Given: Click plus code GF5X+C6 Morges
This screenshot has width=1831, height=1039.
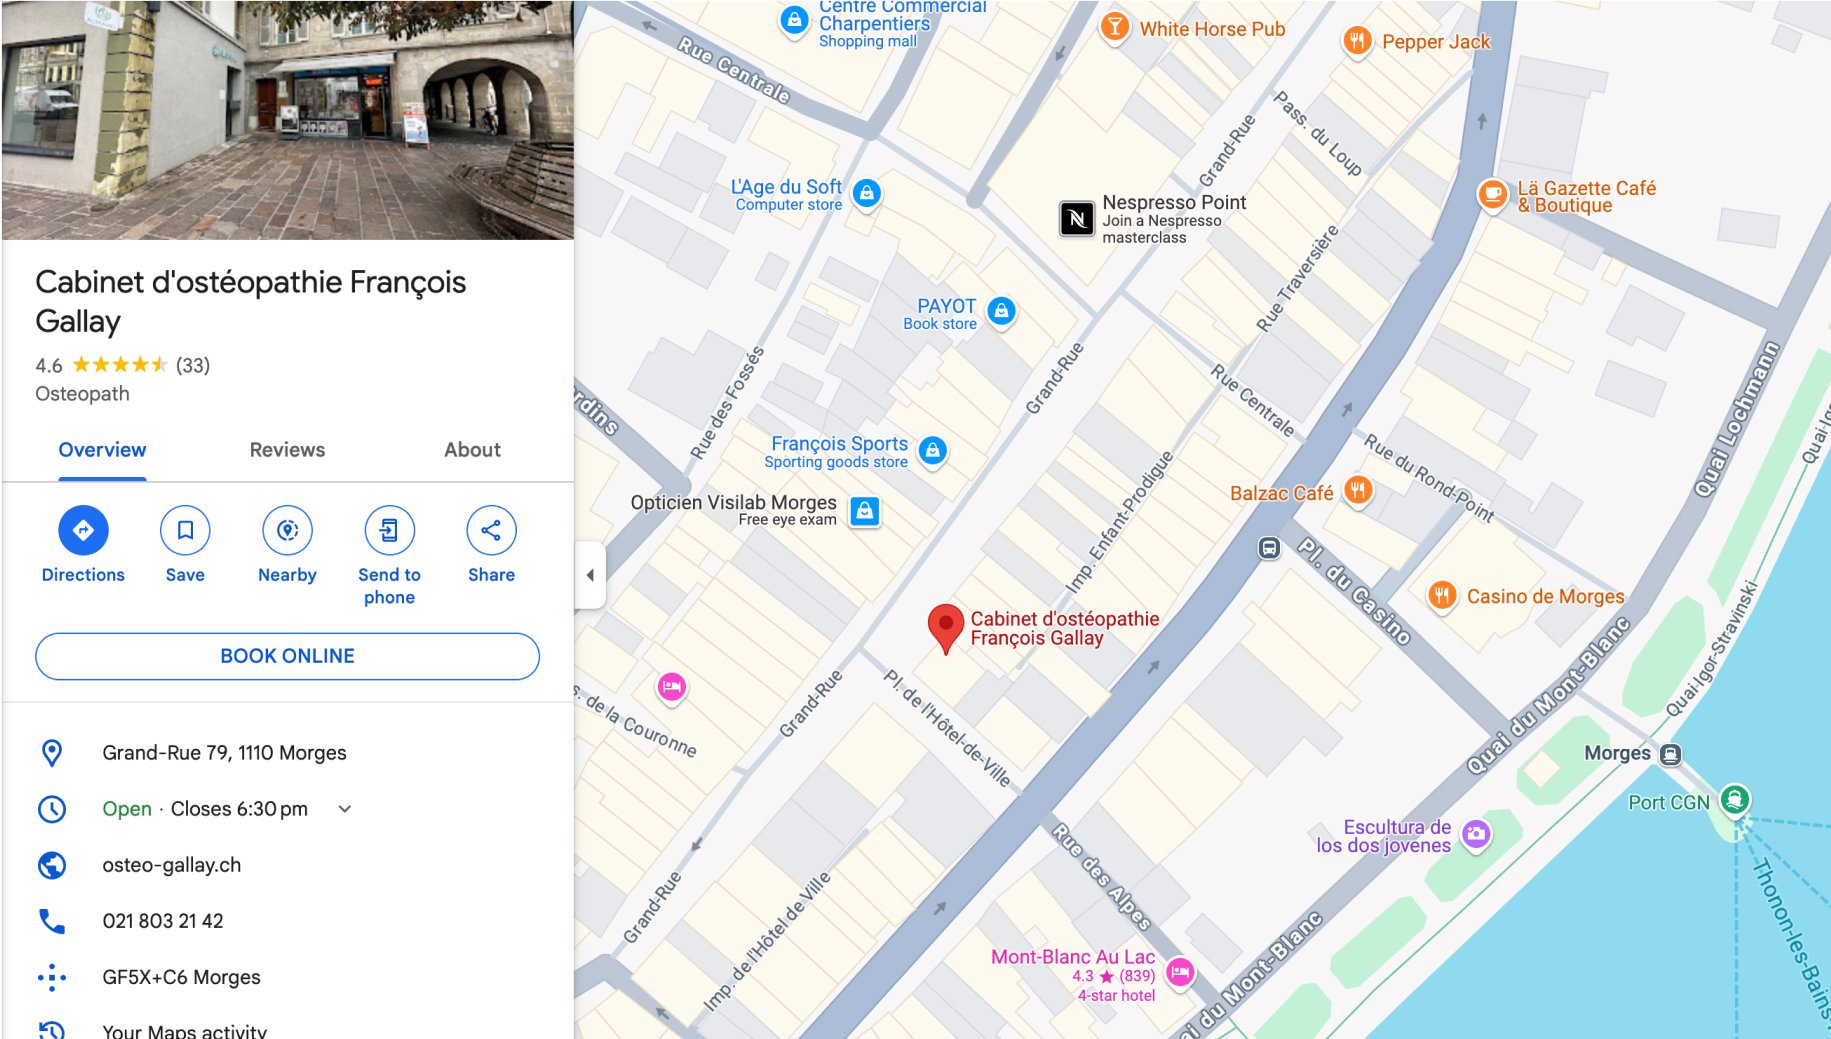Looking at the screenshot, I should click(x=181, y=977).
